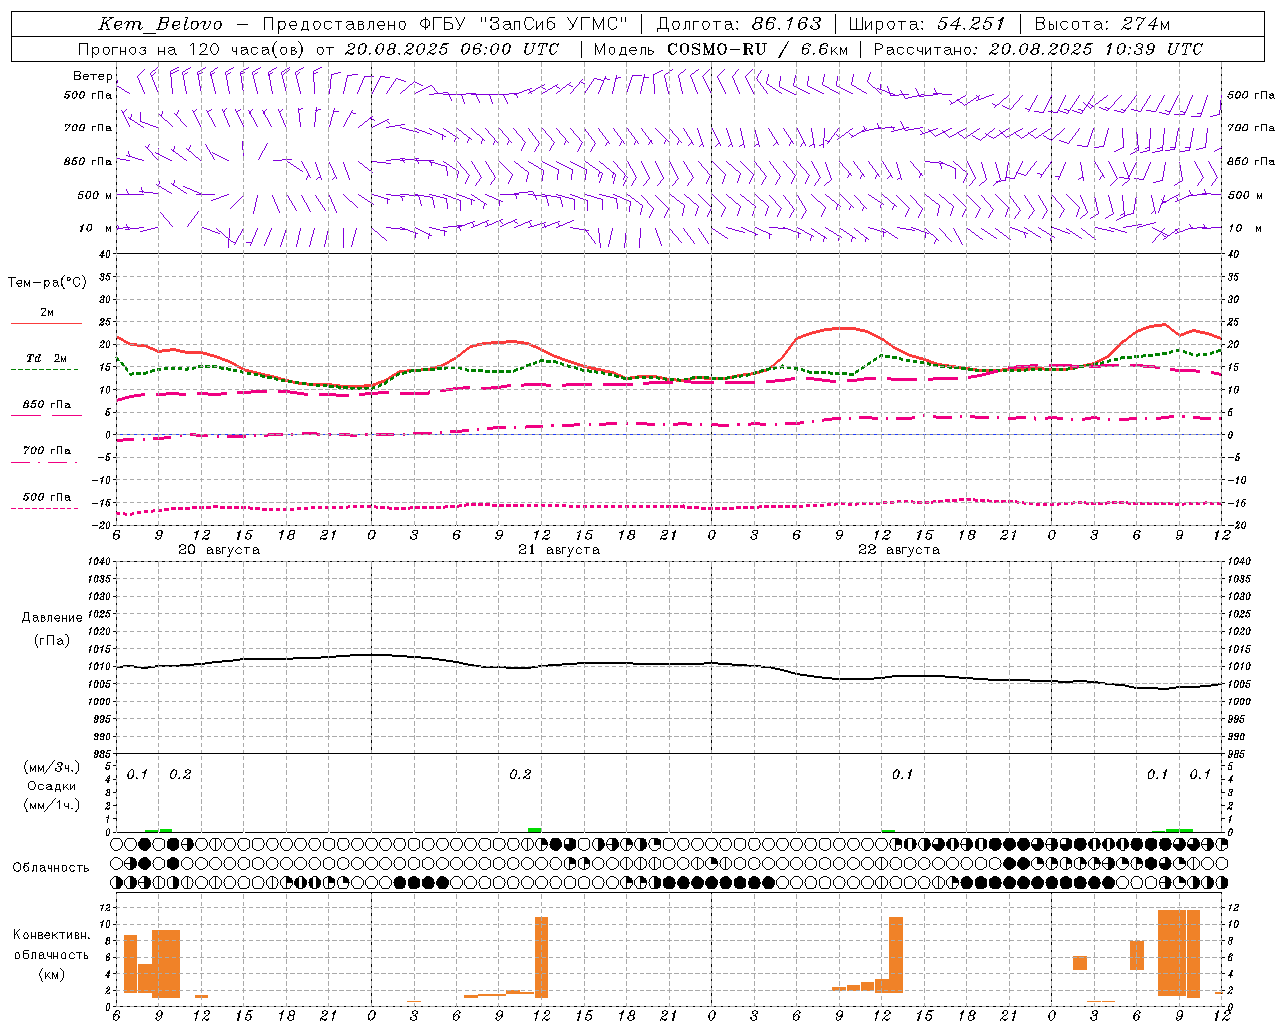Click the 850 гПа temperature legend line sample

click(x=46, y=415)
